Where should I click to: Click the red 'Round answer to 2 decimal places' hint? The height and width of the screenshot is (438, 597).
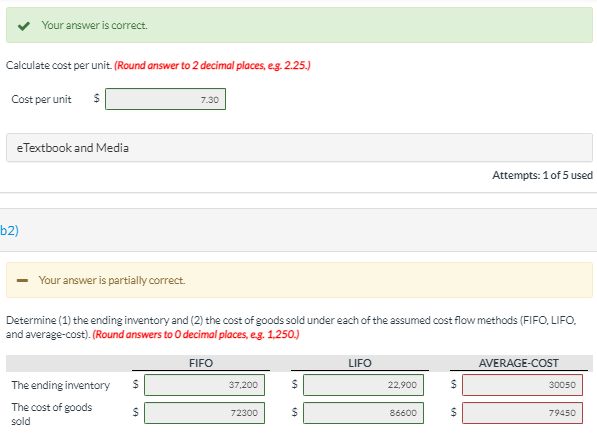click(212, 66)
